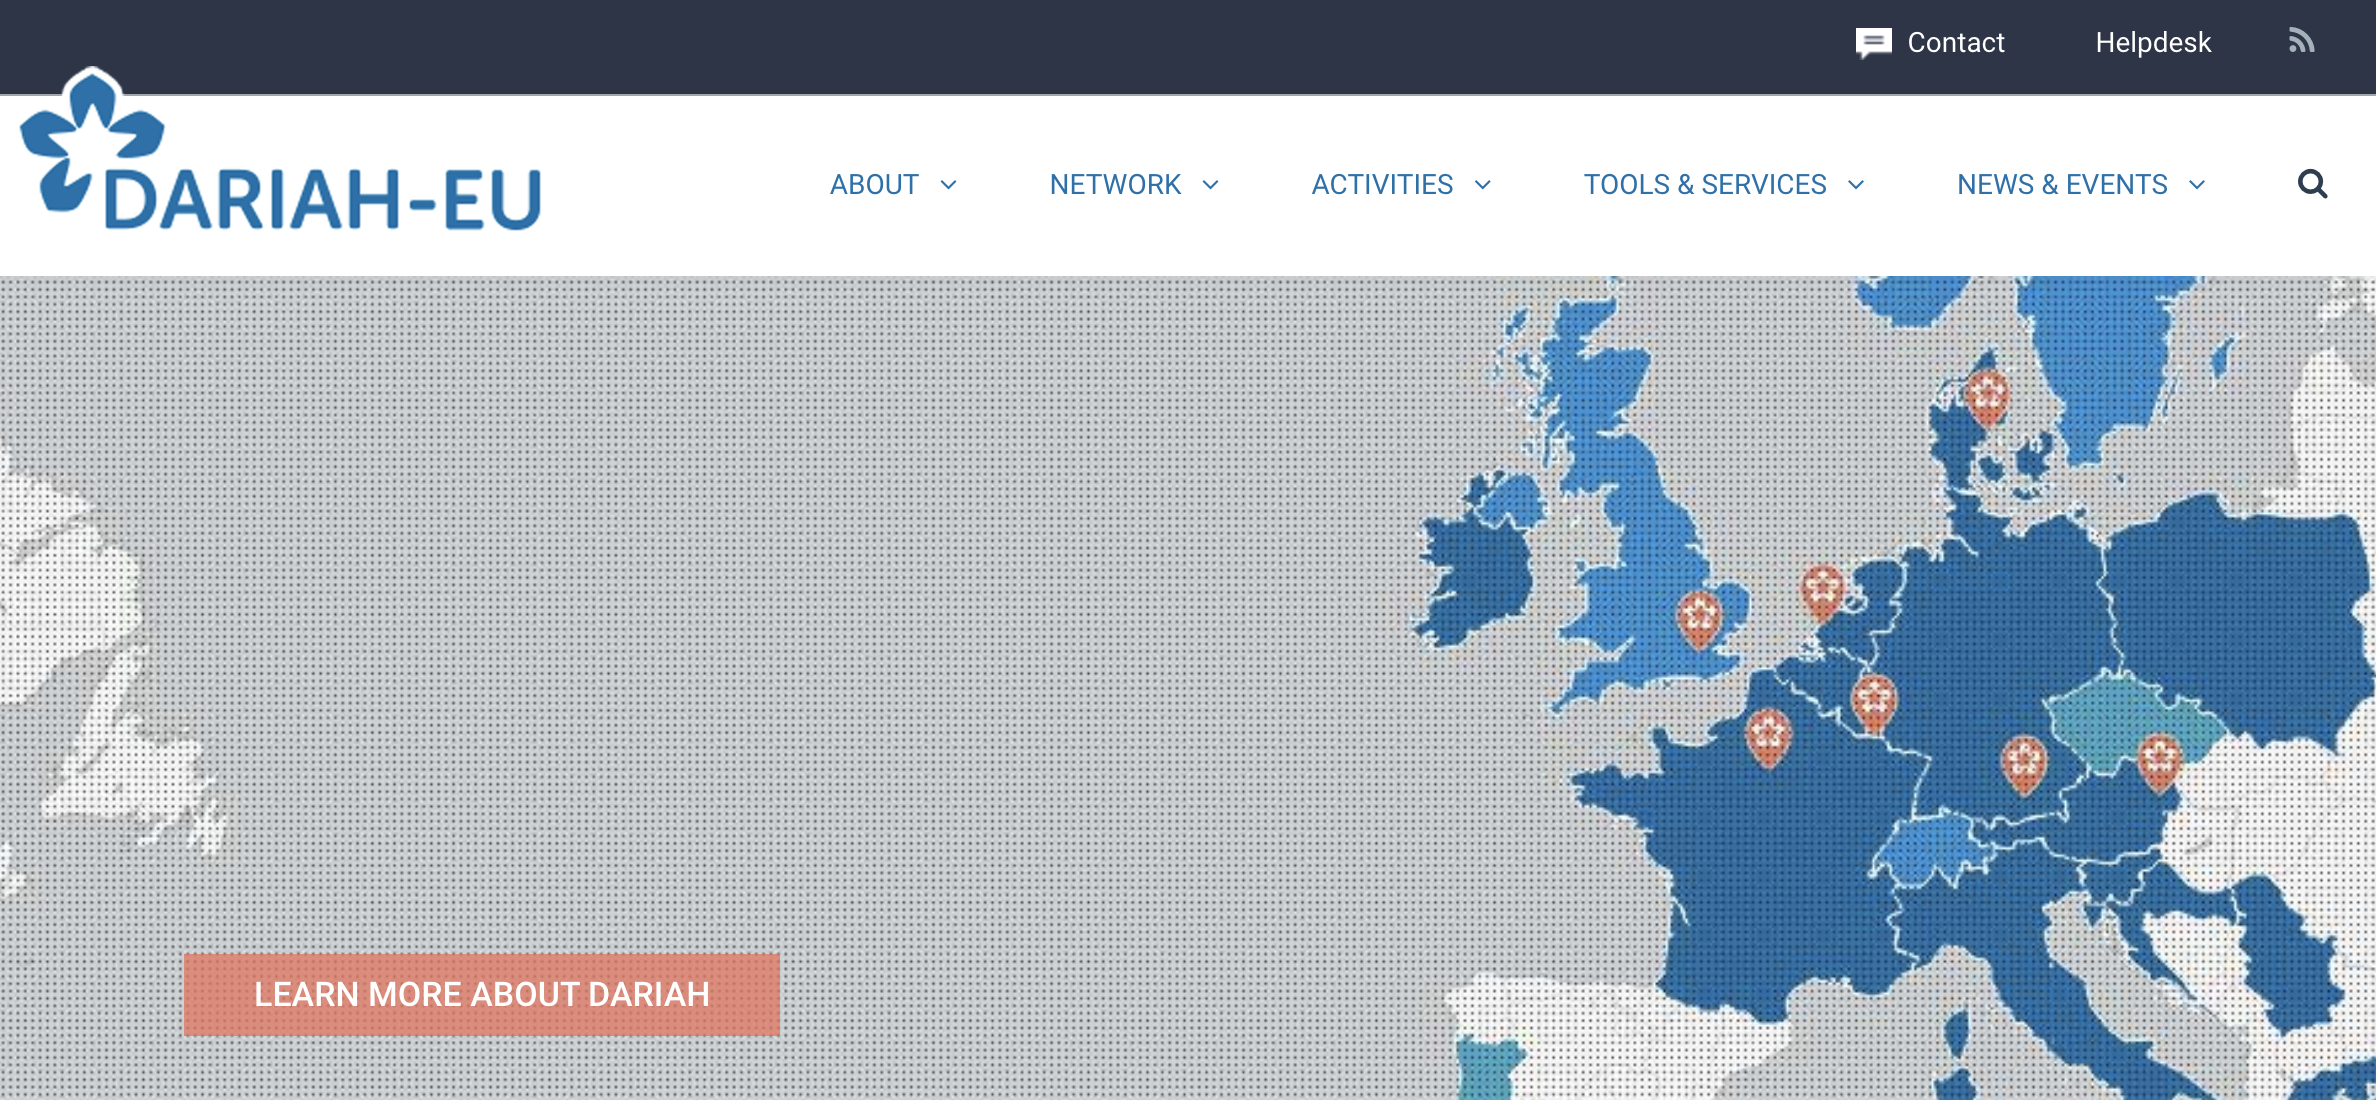Click the Contact speech bubble icon
The height and width of the screenshot is (1100, 2376).
(x=1872, y=42)
